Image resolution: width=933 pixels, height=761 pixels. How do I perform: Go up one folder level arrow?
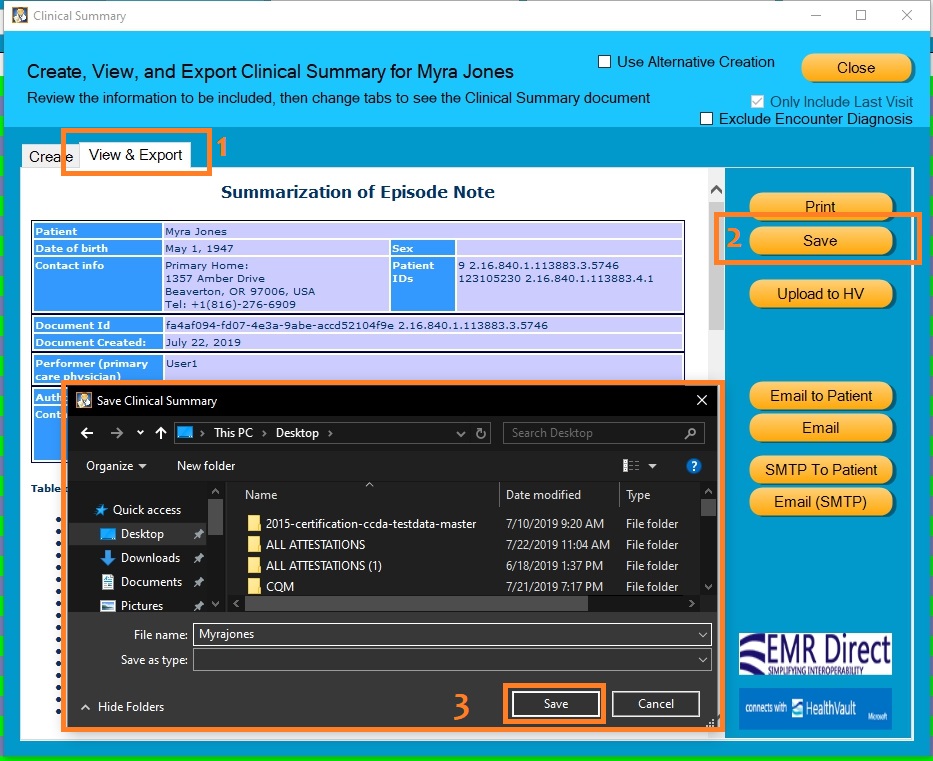pos(161,433)
